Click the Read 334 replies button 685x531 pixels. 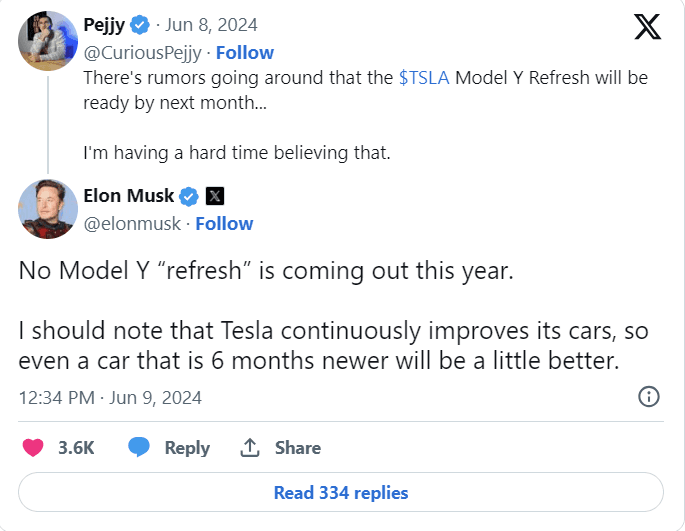pos(341,492)
